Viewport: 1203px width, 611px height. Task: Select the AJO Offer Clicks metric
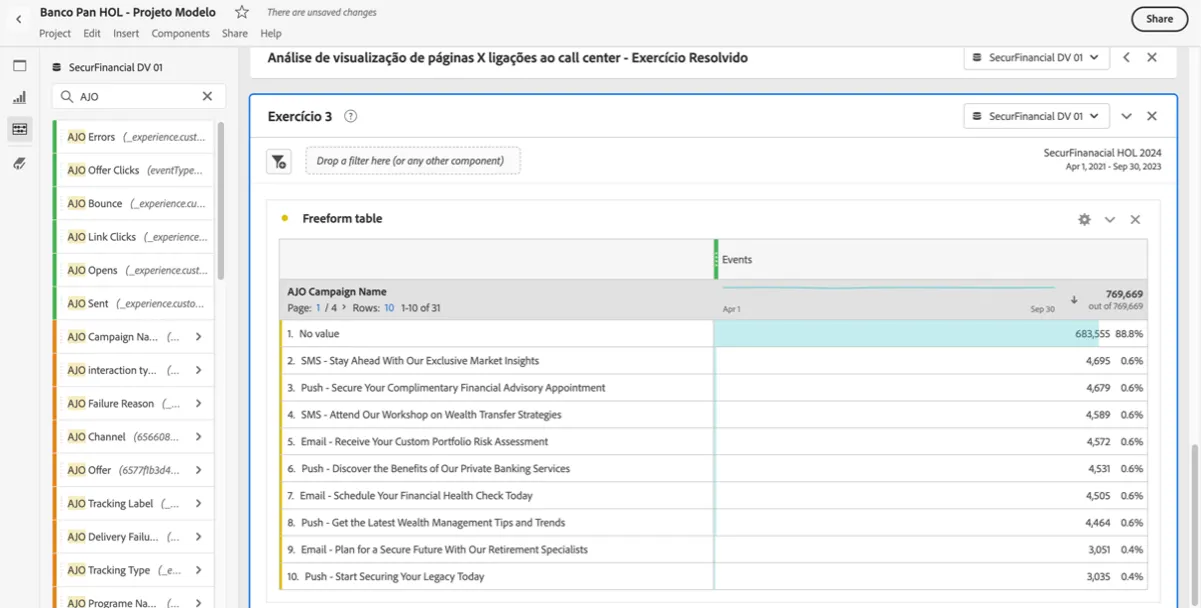tap(133, 170)
